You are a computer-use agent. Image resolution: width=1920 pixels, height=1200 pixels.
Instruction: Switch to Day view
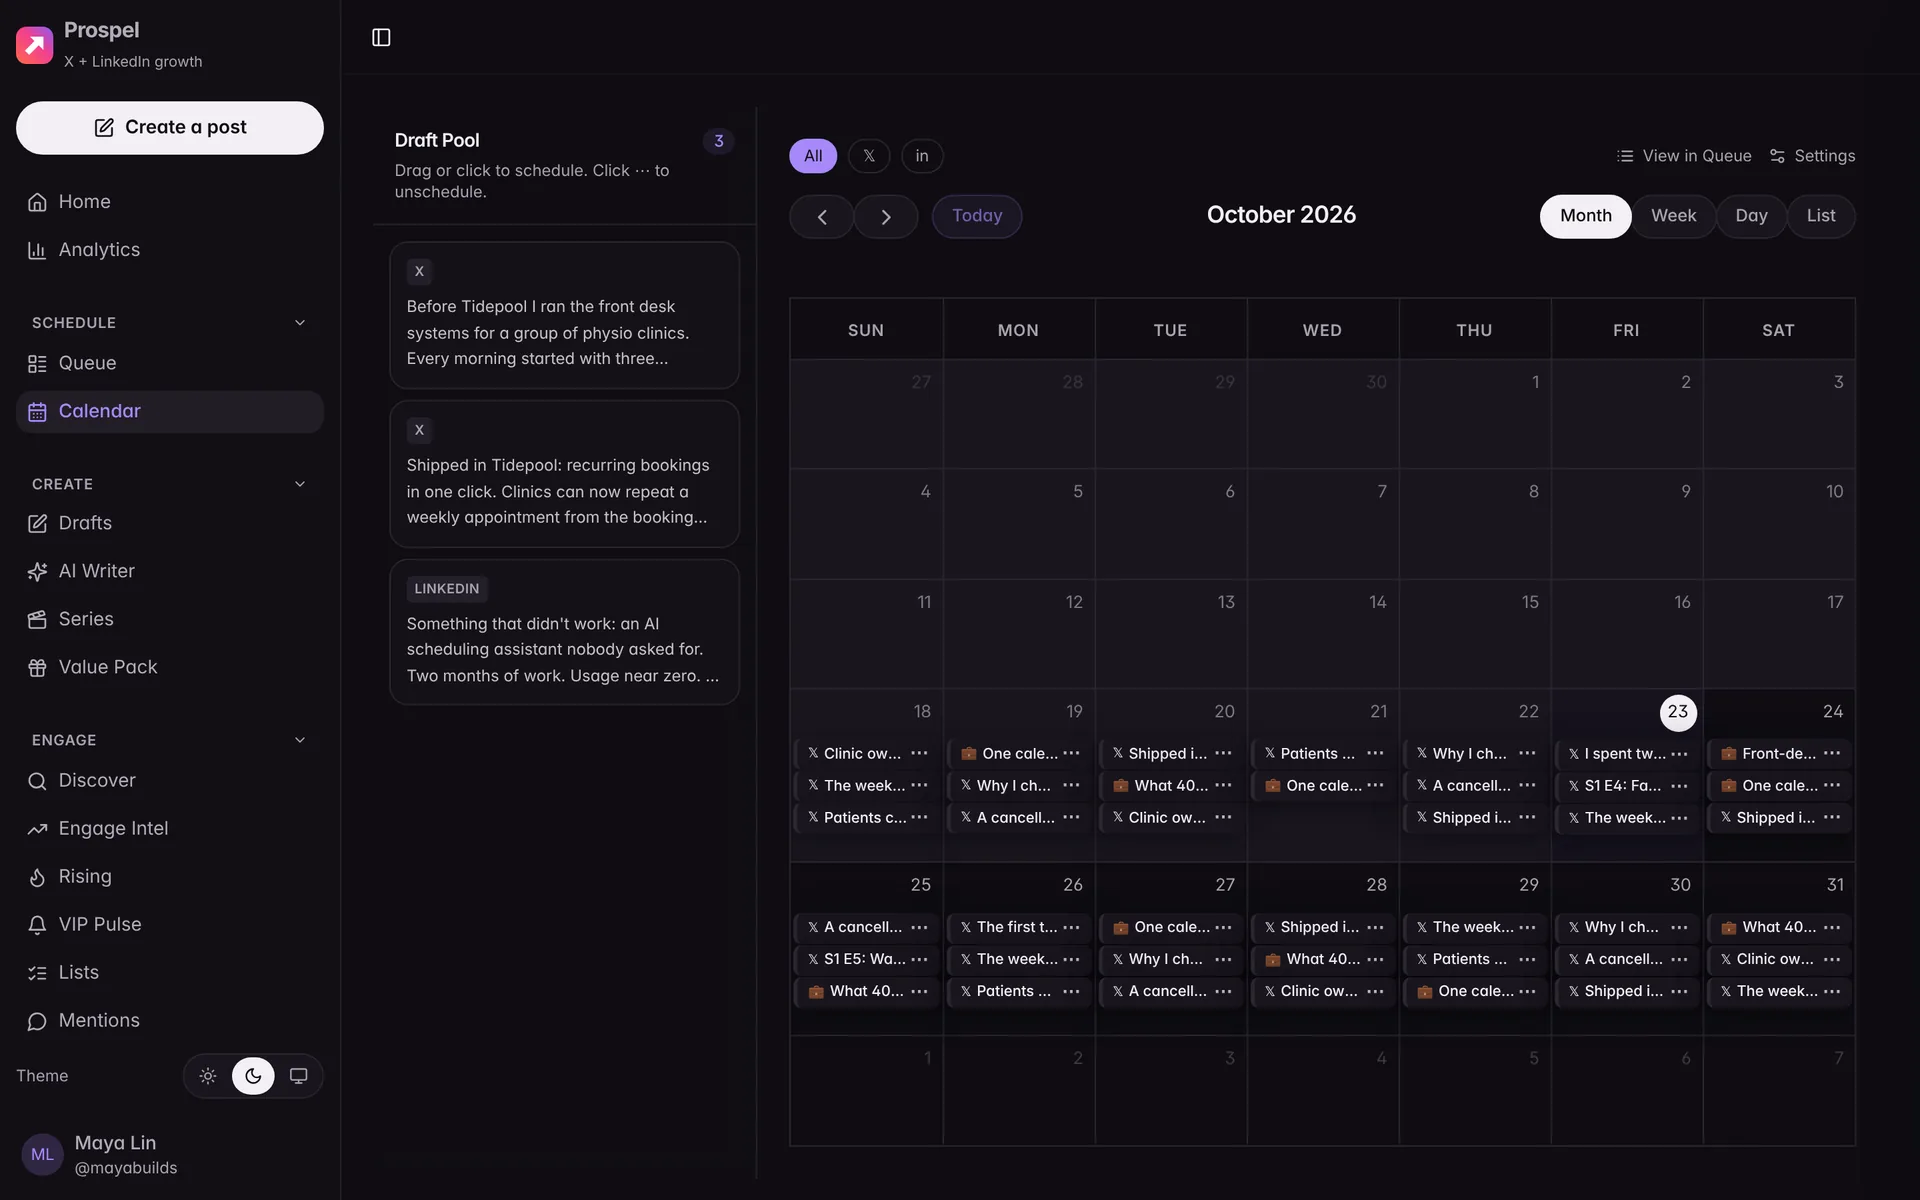(x=1751, y=216)
